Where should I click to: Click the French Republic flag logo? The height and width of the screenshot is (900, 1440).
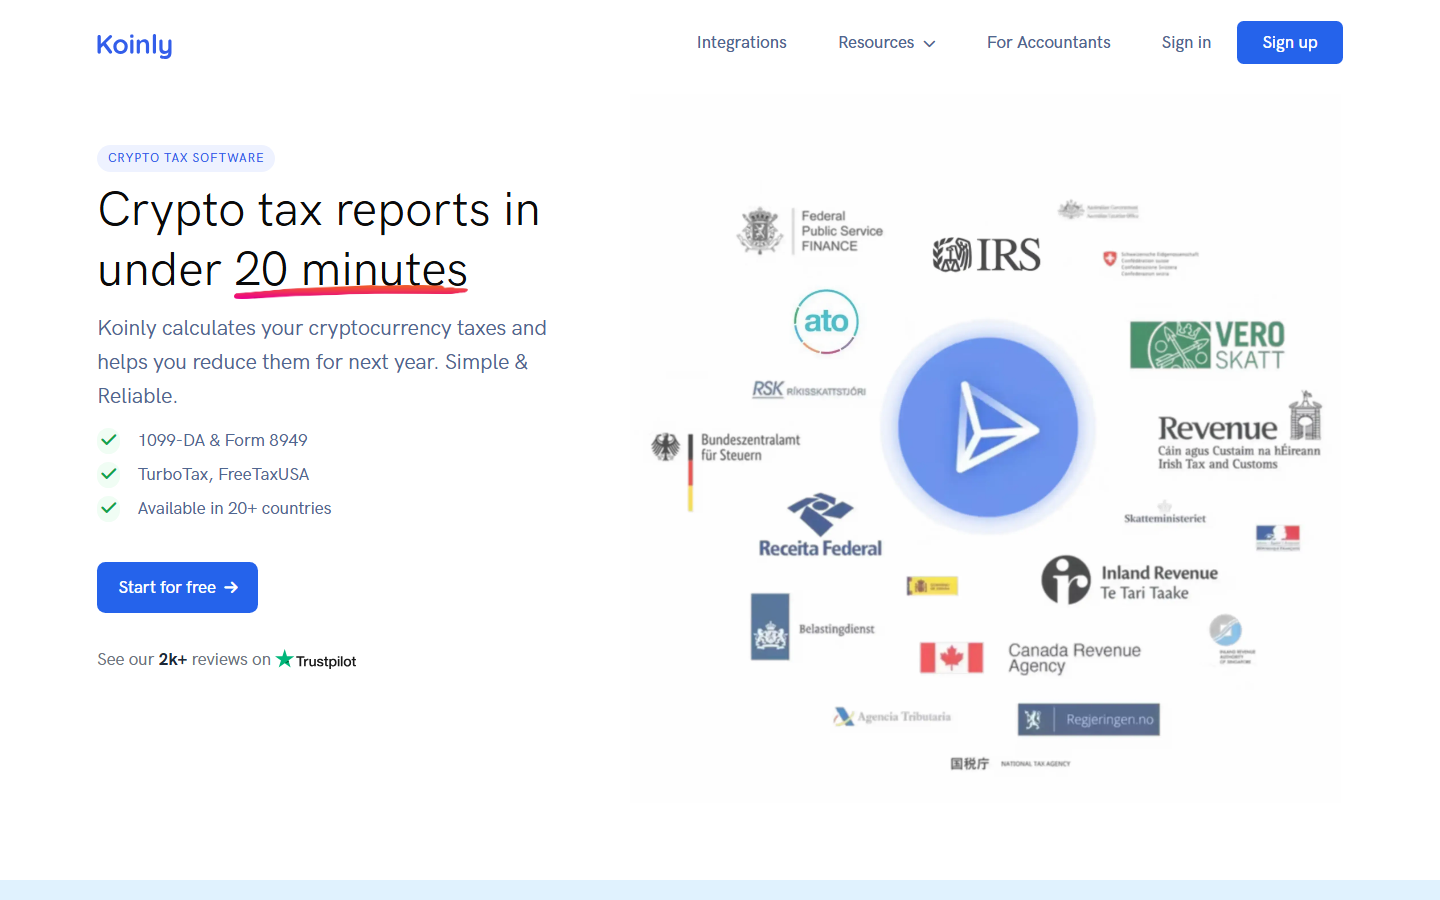1278,538
